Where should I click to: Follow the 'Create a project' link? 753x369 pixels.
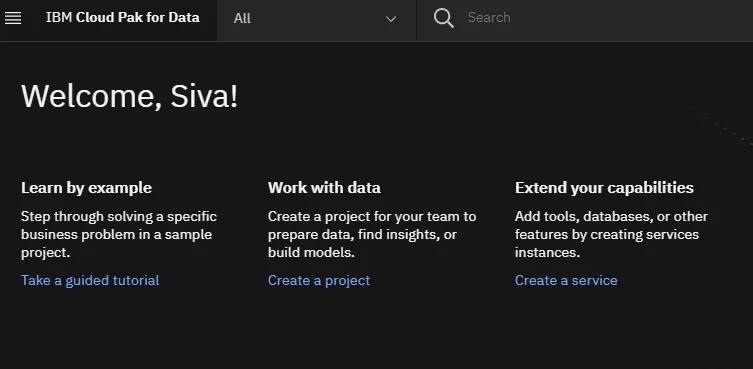[x=319, y=280]
